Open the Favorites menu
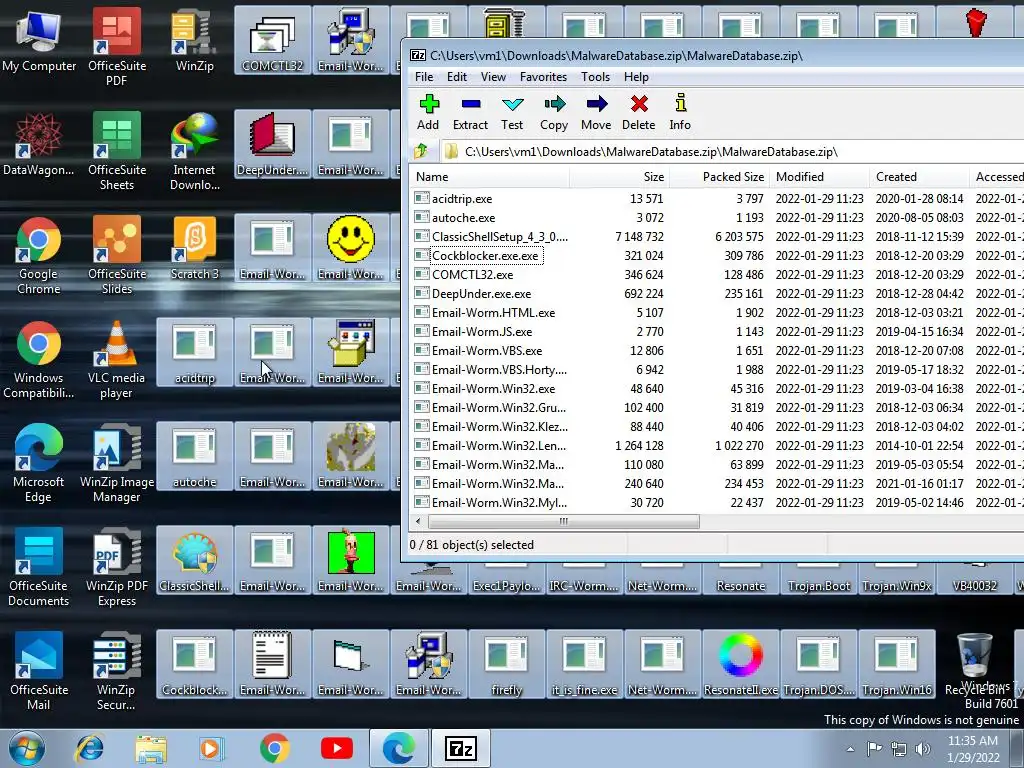The image size is (1024, 768). [543, 77]
